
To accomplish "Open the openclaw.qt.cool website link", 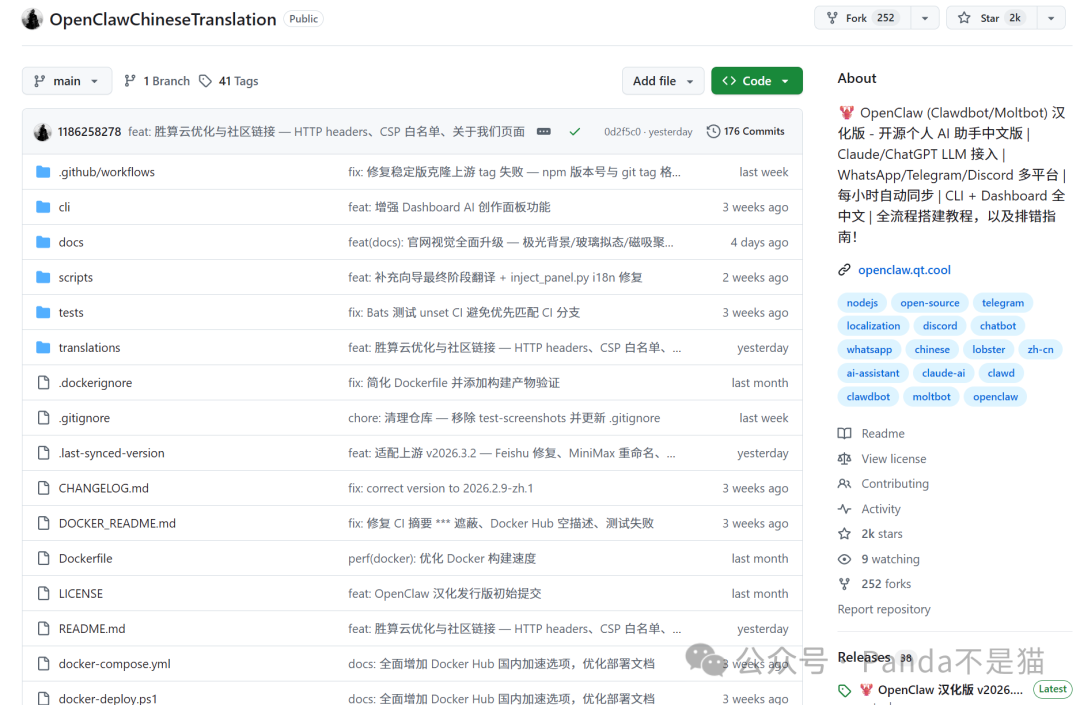I will [904, 270].
